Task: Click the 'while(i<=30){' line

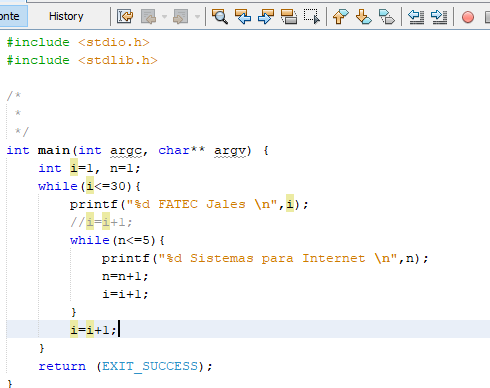Action: click(x=89, y=186)
